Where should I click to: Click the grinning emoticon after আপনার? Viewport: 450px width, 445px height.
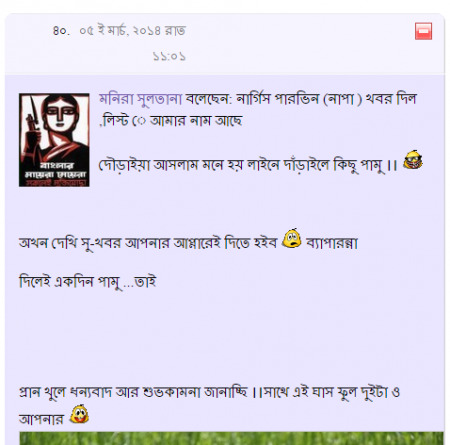pos(79,414)
